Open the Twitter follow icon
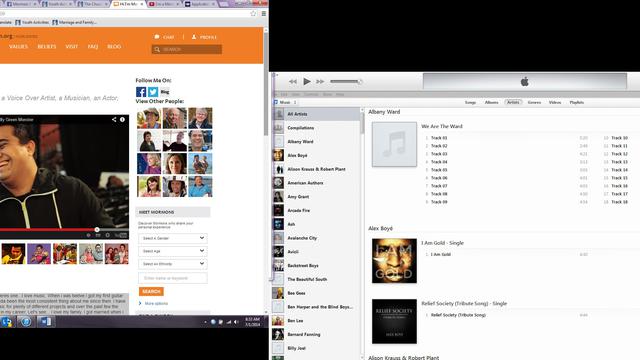This screenshot has height=360, width=640. 153,92
